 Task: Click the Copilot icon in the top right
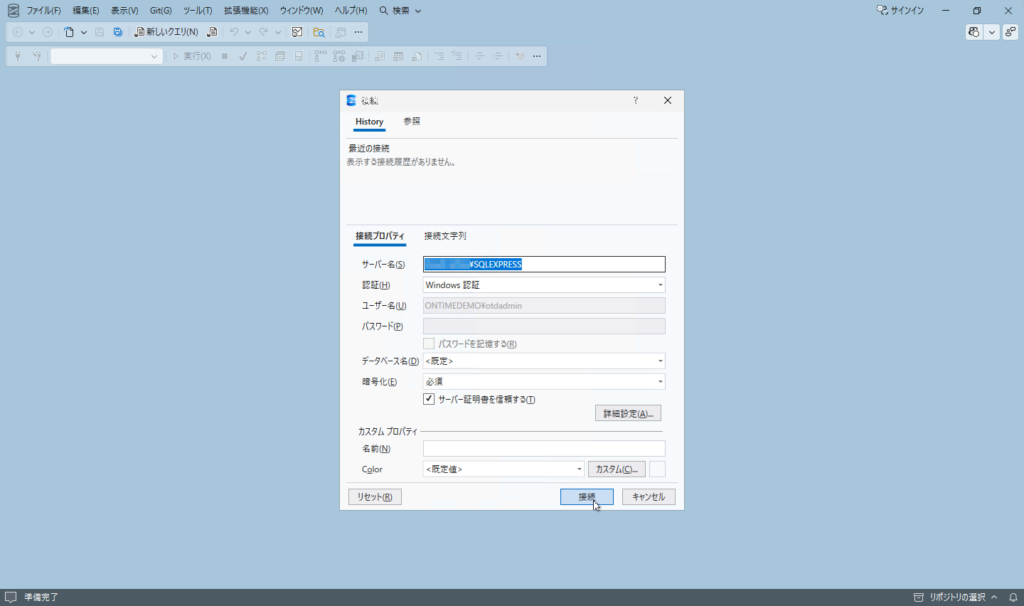[974, 32]
